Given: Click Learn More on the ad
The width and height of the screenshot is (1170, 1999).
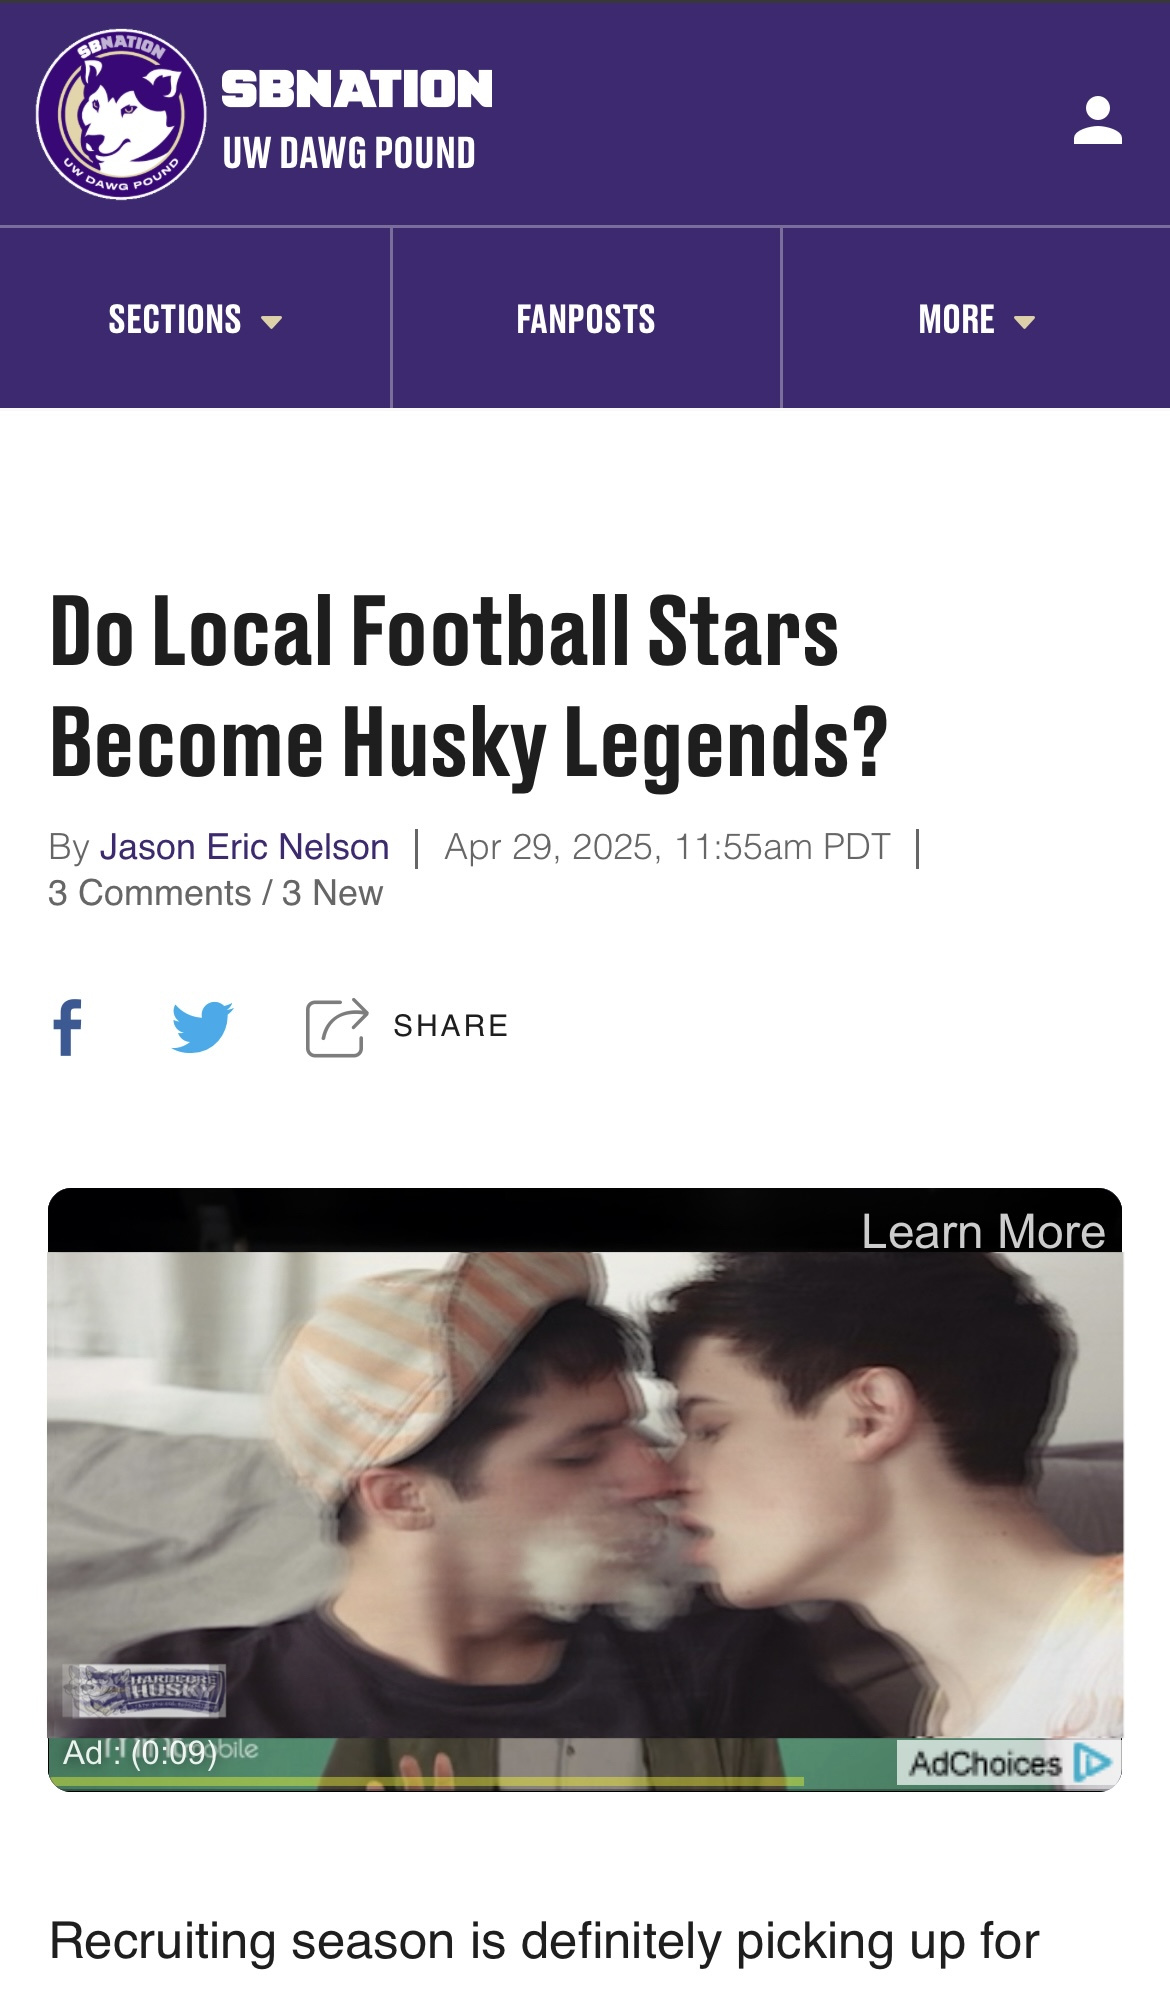Looking at the screenshot, I should click(x=983, y=1231).
